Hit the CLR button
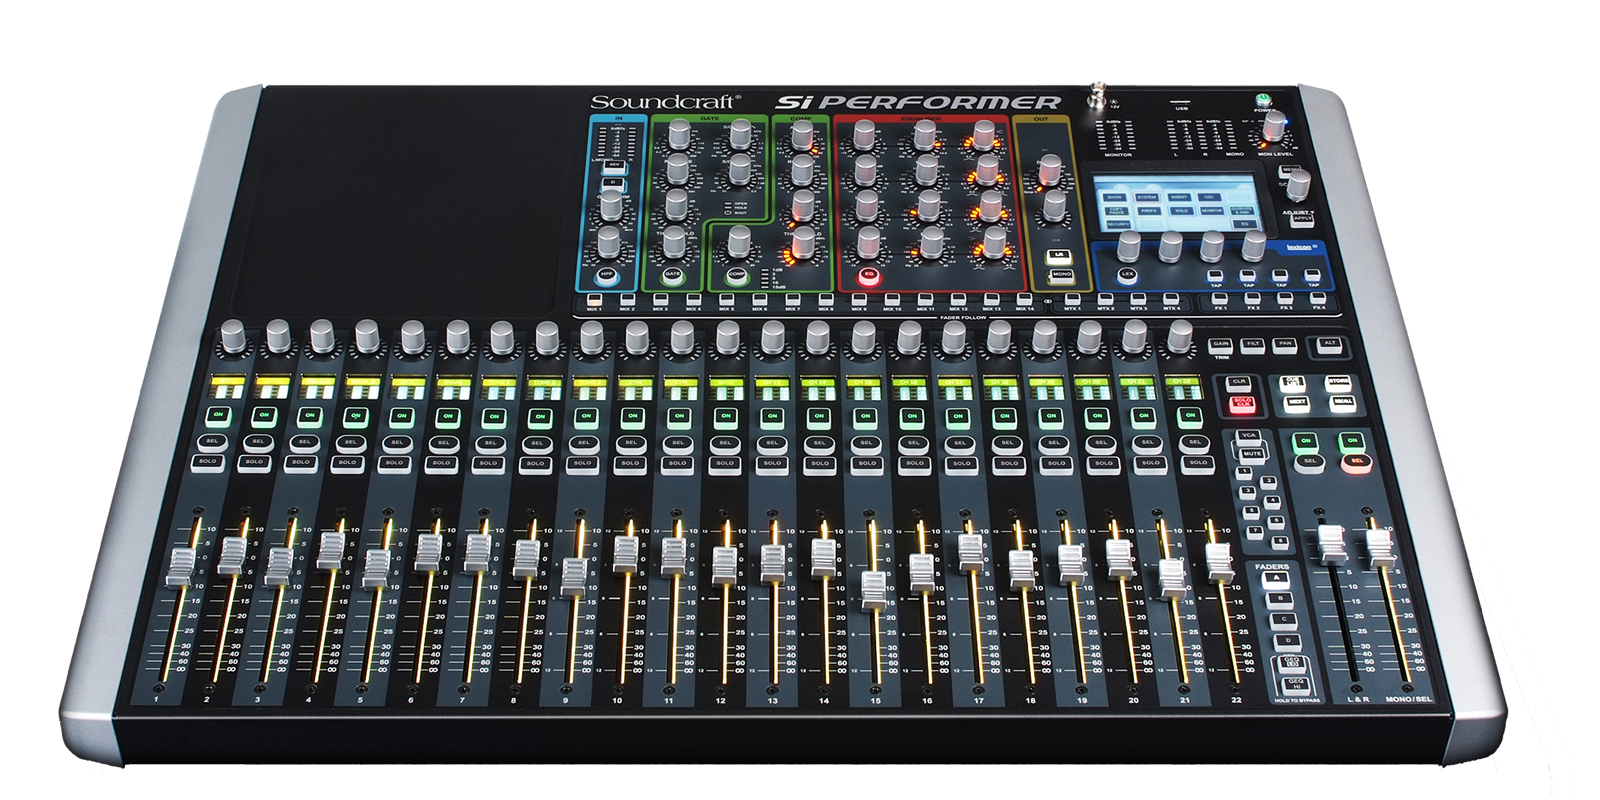 tap(1238, 383)
